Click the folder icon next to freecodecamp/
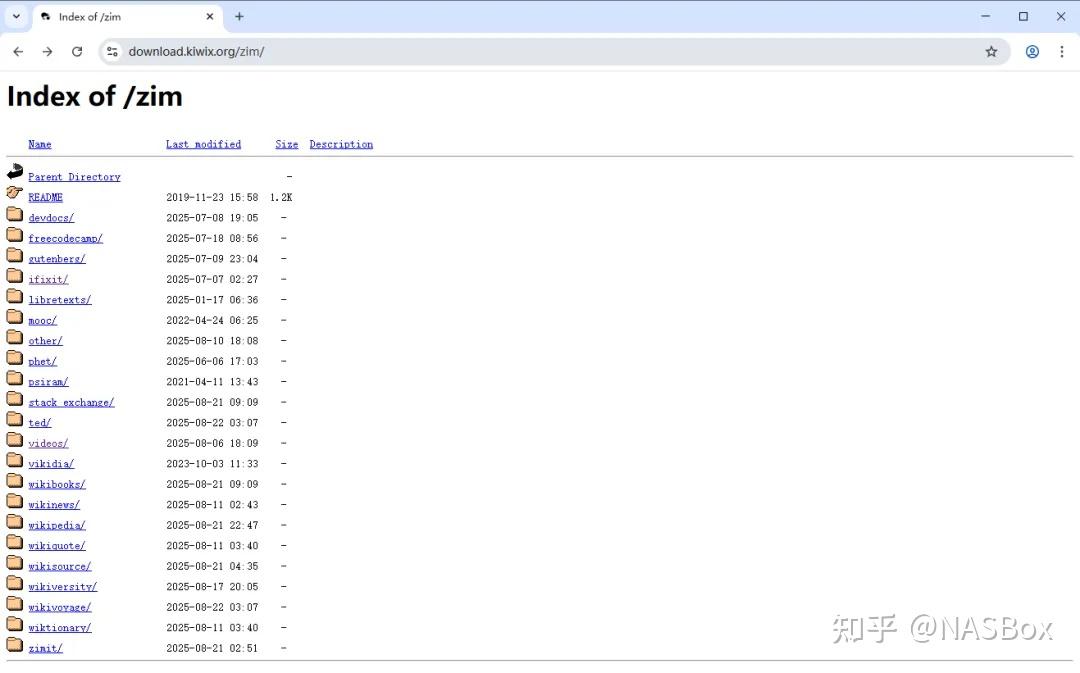 (x=14, y=235)
